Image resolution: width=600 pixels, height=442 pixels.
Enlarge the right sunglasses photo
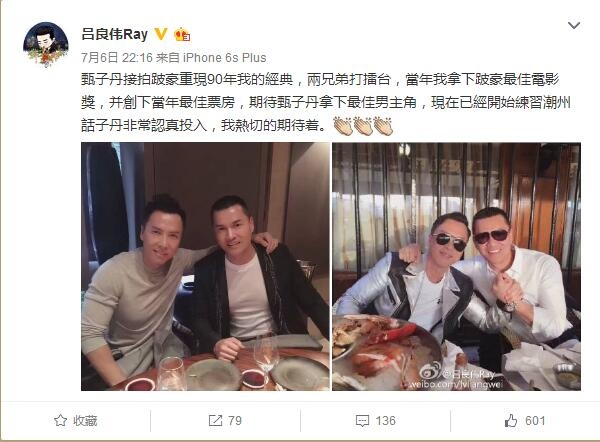click(x=456, y=266)
